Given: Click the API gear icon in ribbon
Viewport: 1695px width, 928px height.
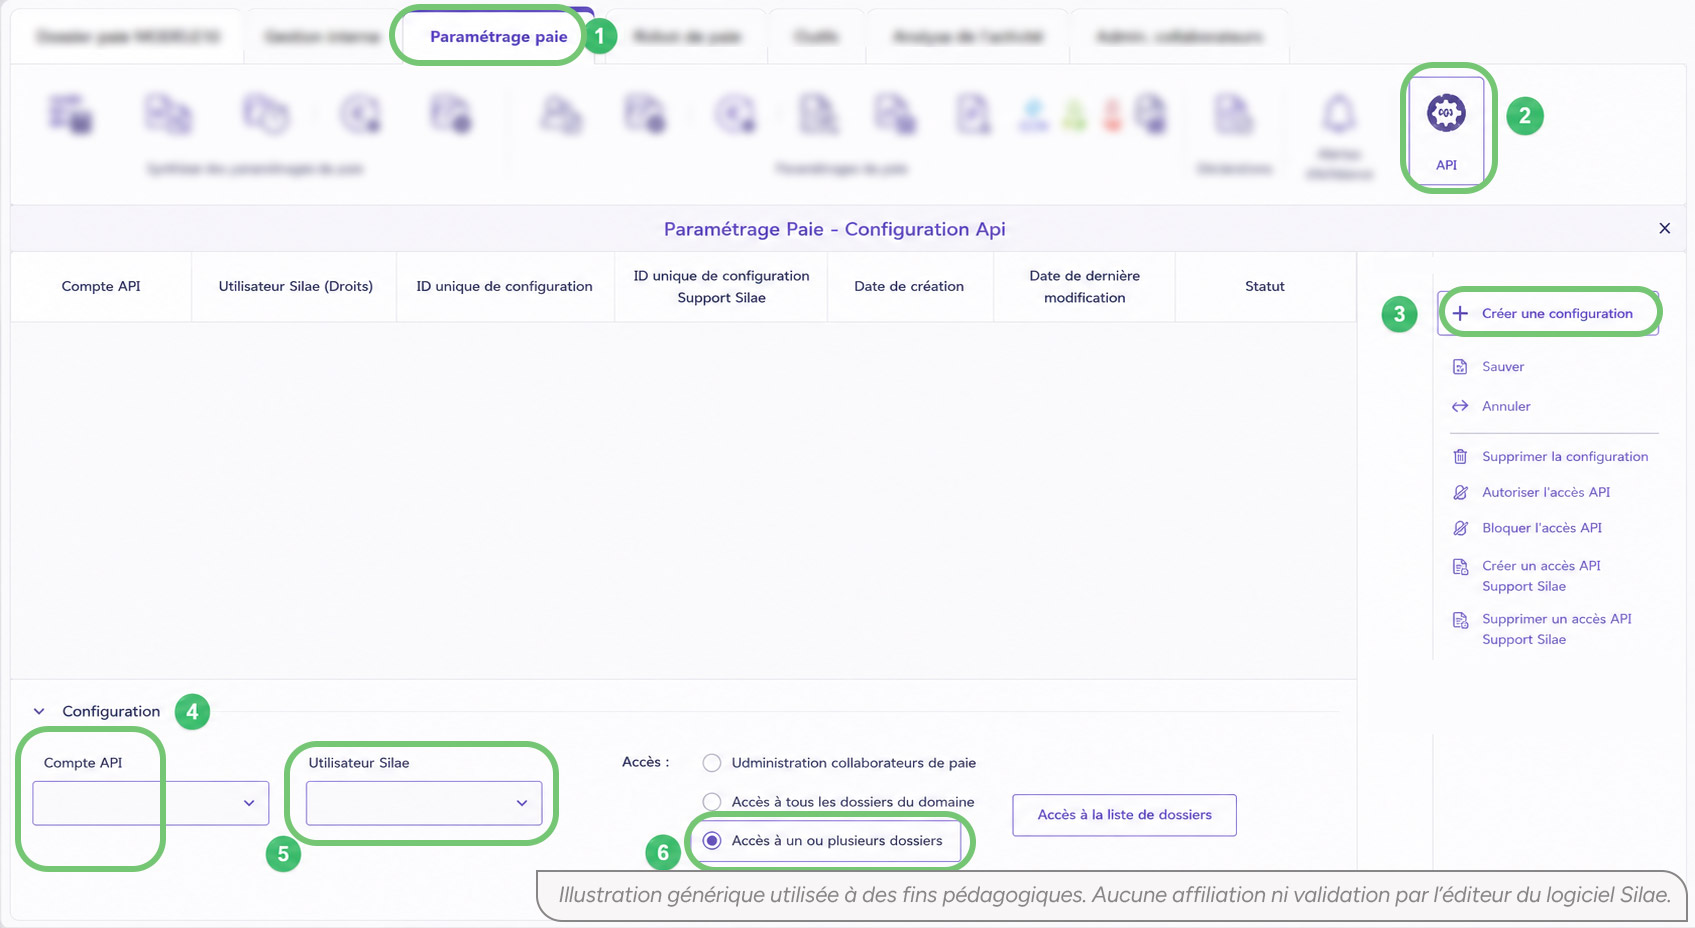Looking at the screenshot, I should [x=1446, y=113].
